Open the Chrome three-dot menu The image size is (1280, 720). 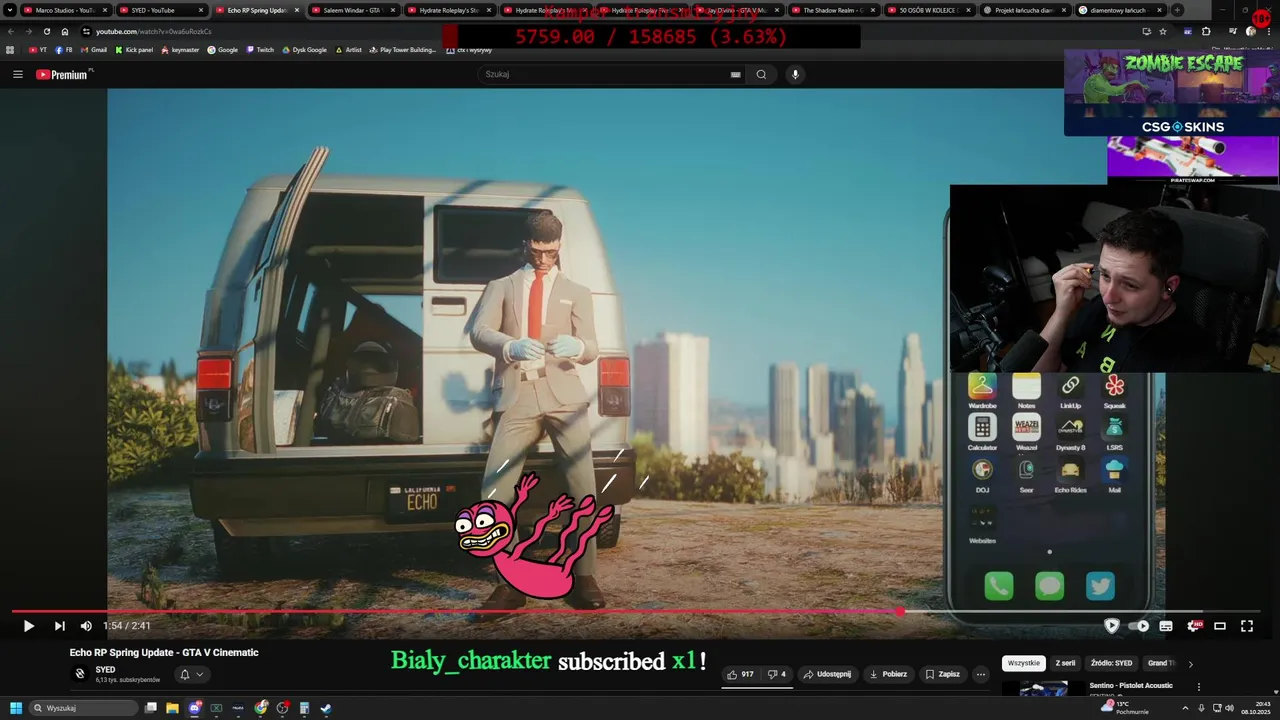tap(1270, 31)
